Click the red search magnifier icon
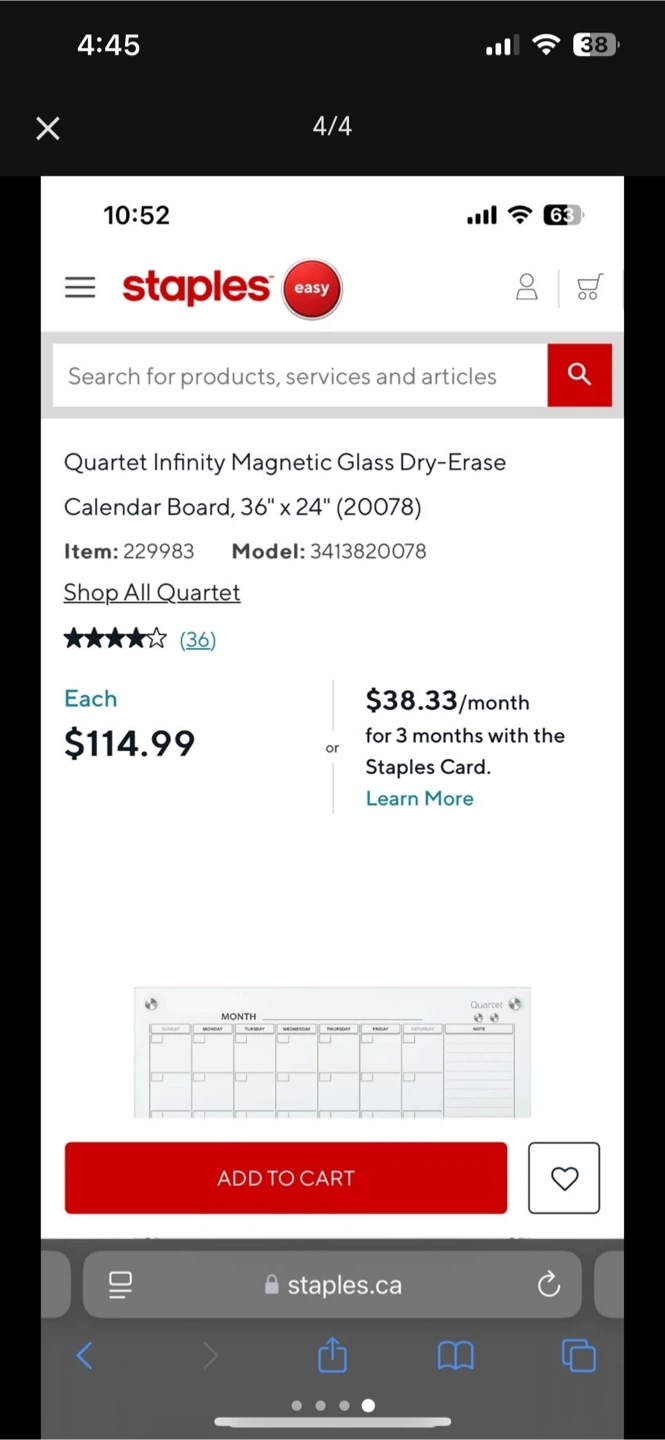 click(580, 375)
